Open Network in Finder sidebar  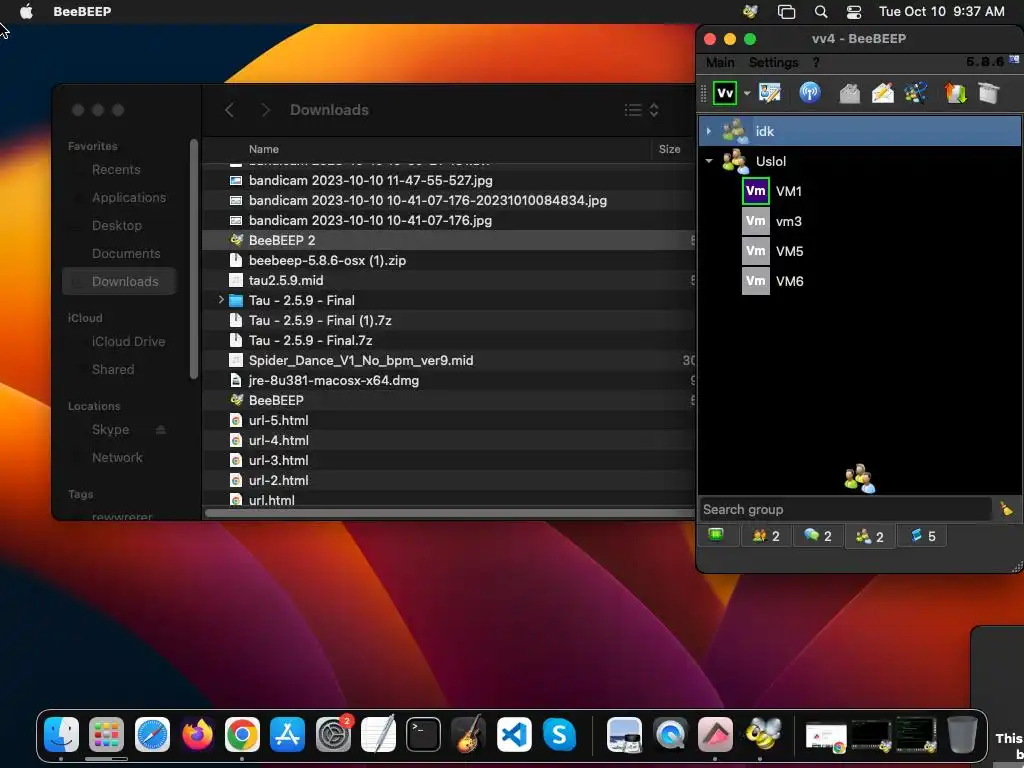pos(117,458)
